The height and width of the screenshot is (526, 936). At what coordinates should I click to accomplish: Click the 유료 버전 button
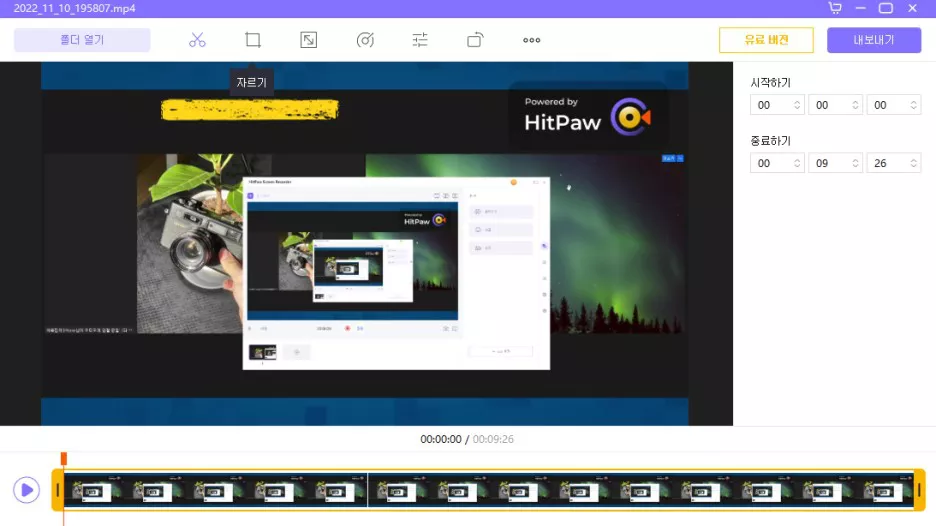pyautogui.click(x=766, y=40)
